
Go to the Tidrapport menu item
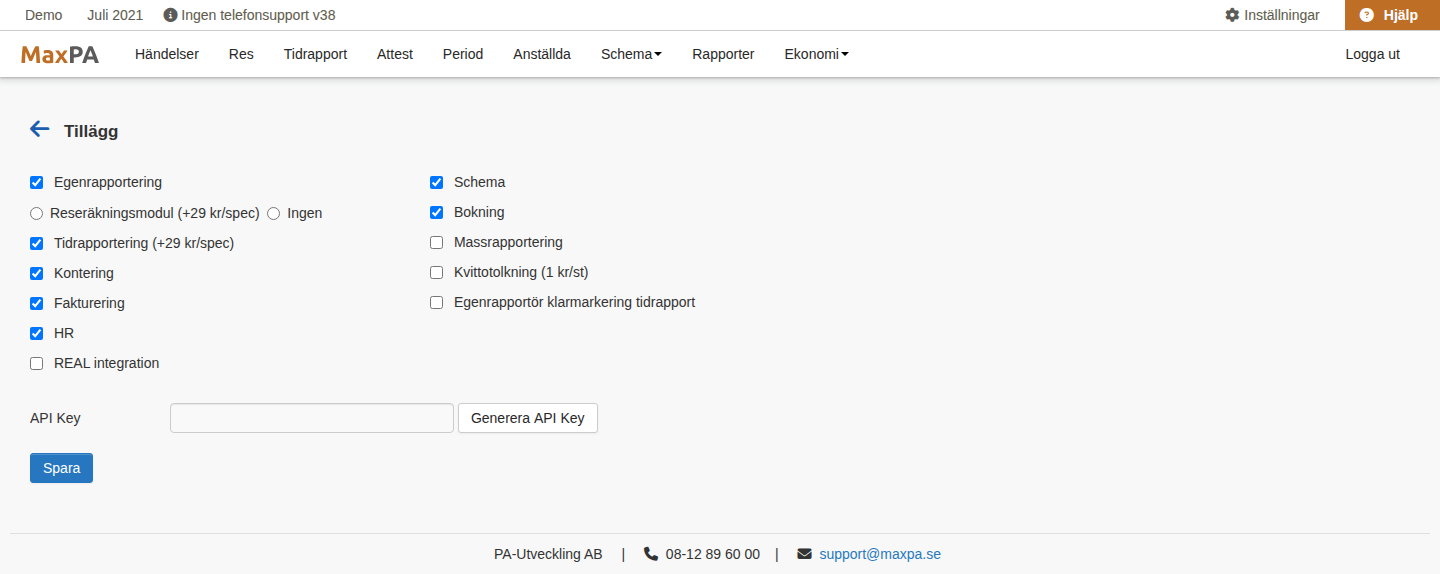[315, 54]
